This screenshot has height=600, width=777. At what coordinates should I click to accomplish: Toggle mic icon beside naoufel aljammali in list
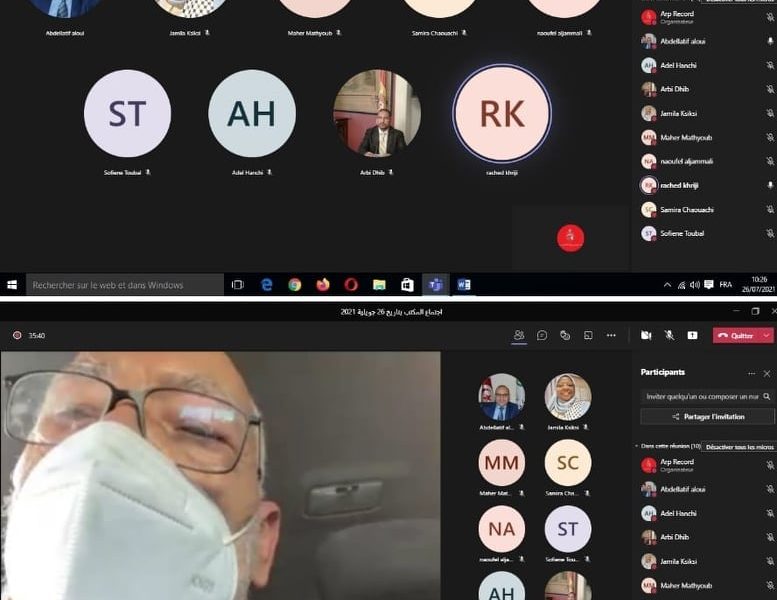click(770, 161)
